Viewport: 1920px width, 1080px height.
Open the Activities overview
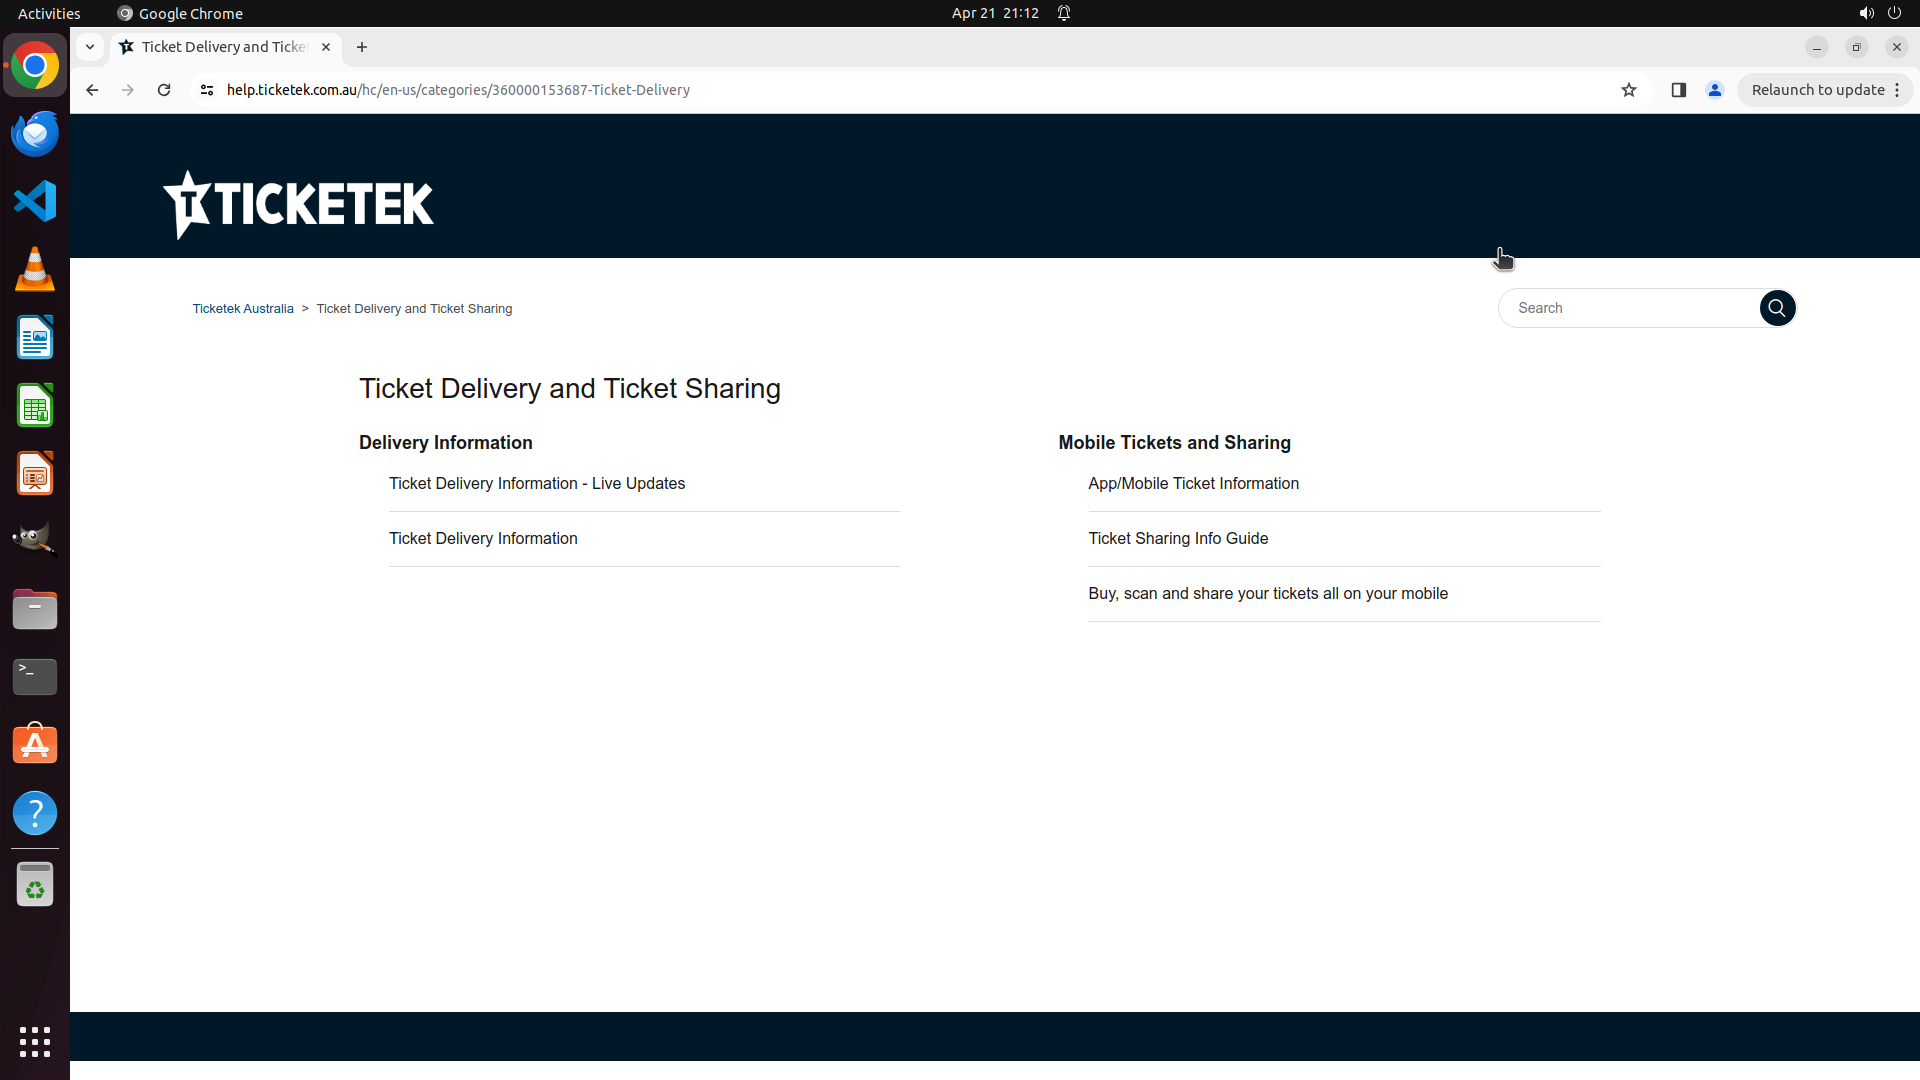tap(49, 13)
